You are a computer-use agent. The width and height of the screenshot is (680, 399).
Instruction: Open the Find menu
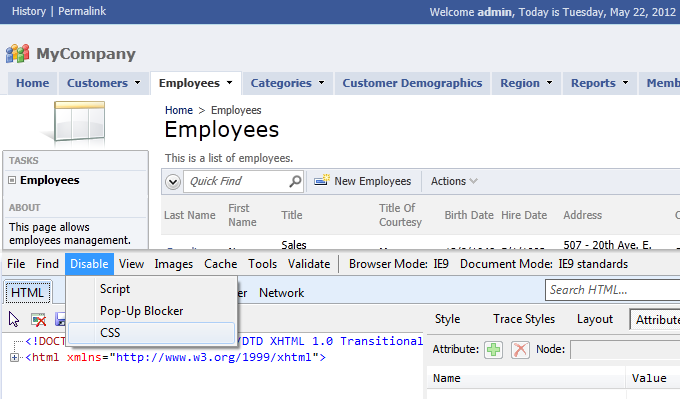click(47, 264)
